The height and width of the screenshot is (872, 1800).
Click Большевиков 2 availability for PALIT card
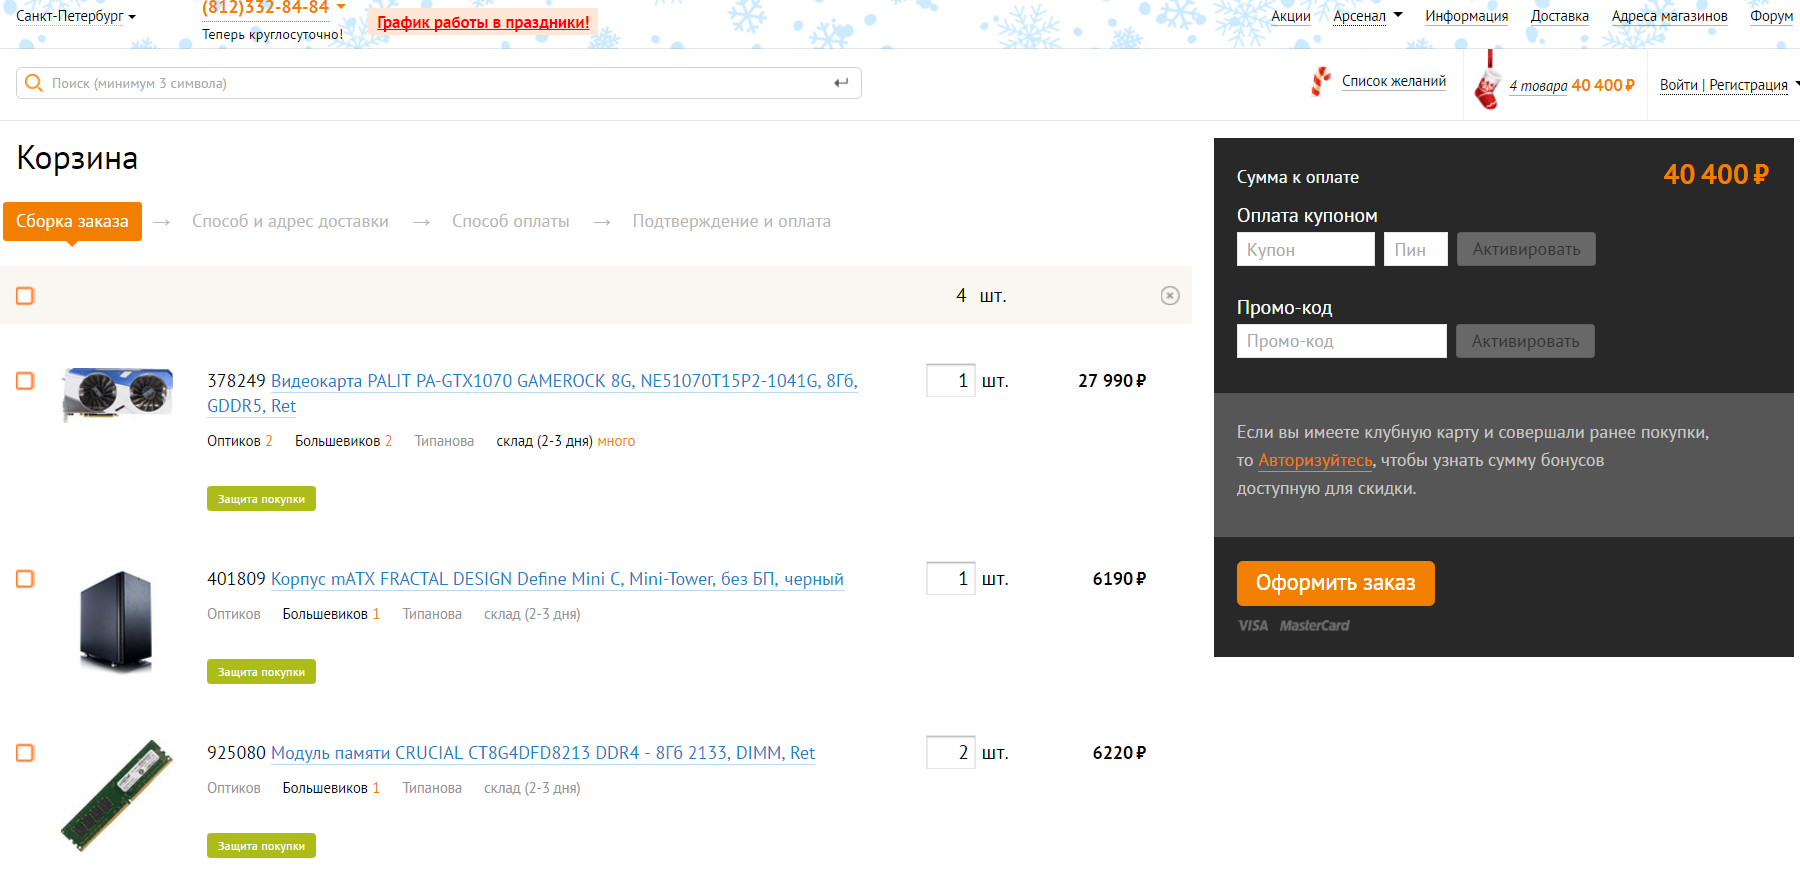coord(343,441)
